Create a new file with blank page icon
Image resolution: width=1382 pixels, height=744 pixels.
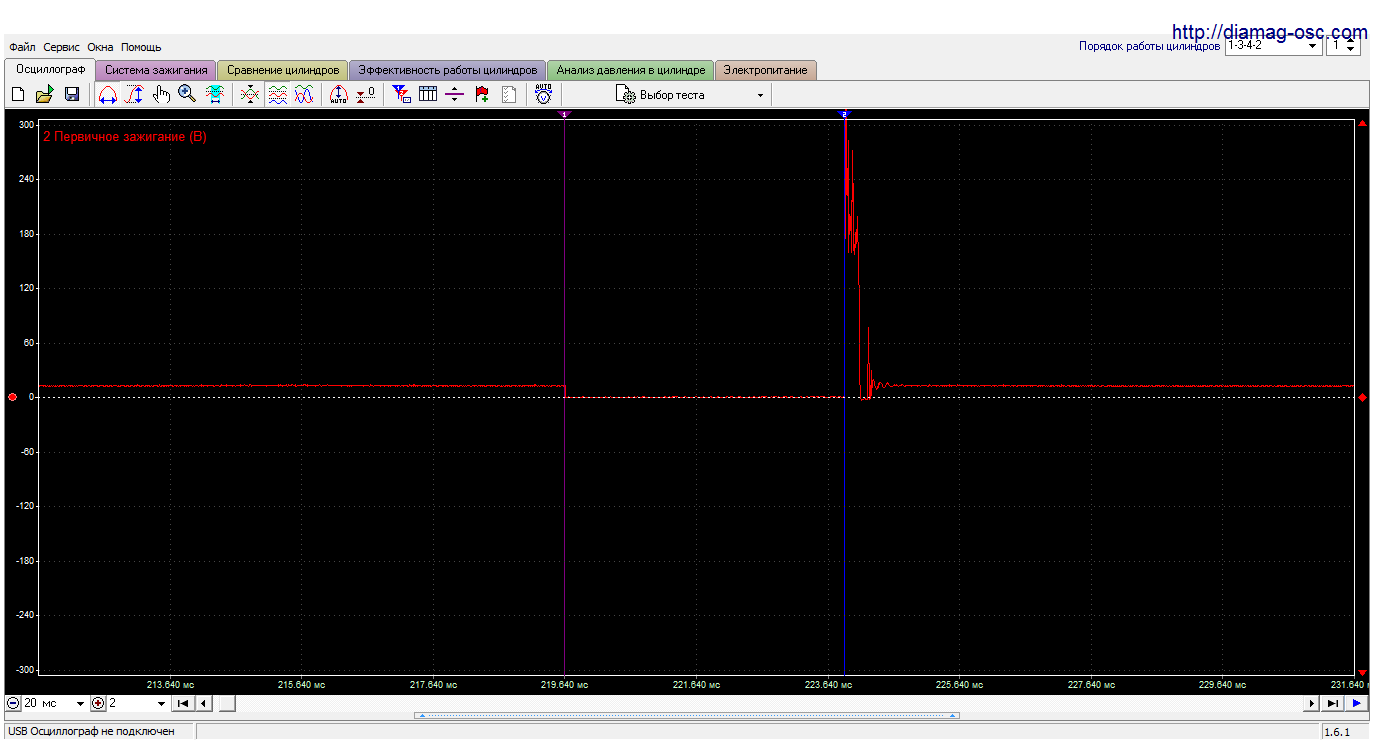(x=18, y=94)
